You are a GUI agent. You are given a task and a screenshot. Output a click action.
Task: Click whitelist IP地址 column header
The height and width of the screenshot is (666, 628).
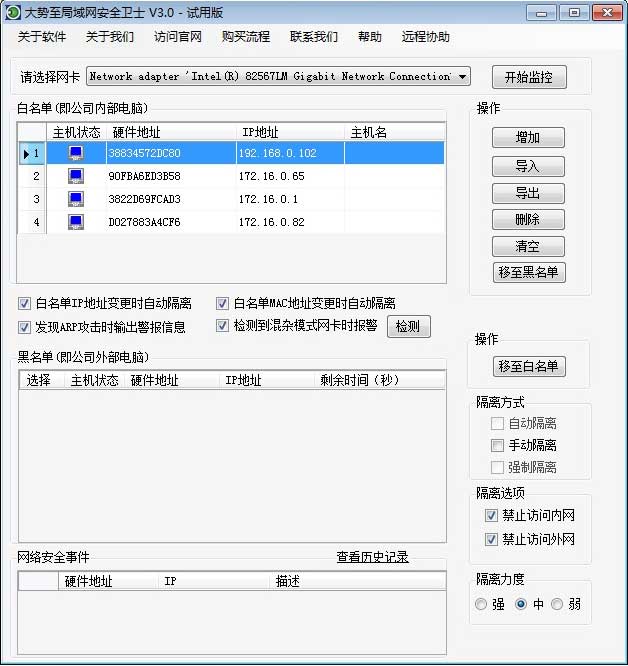click(290, 133)
